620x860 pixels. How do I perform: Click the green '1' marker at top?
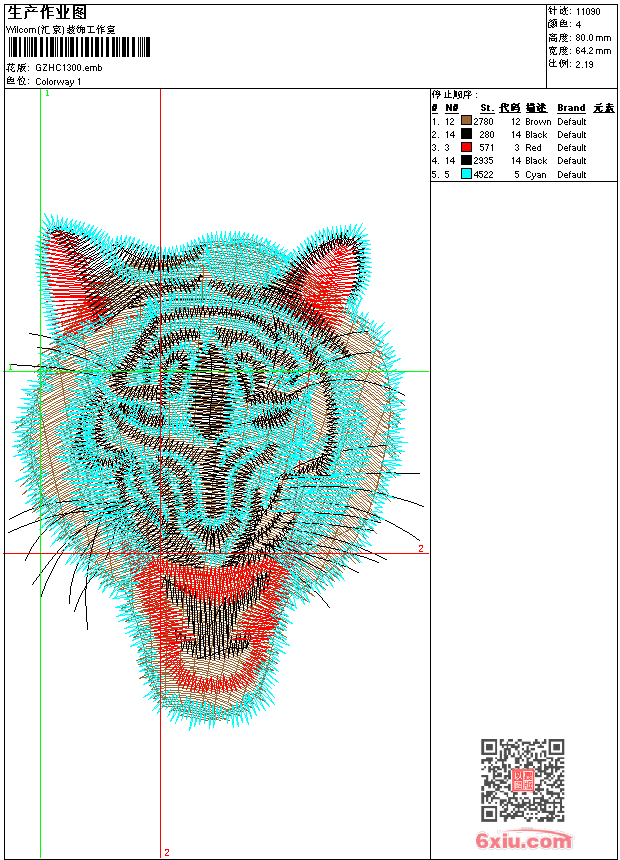click(x=46, y=93)
